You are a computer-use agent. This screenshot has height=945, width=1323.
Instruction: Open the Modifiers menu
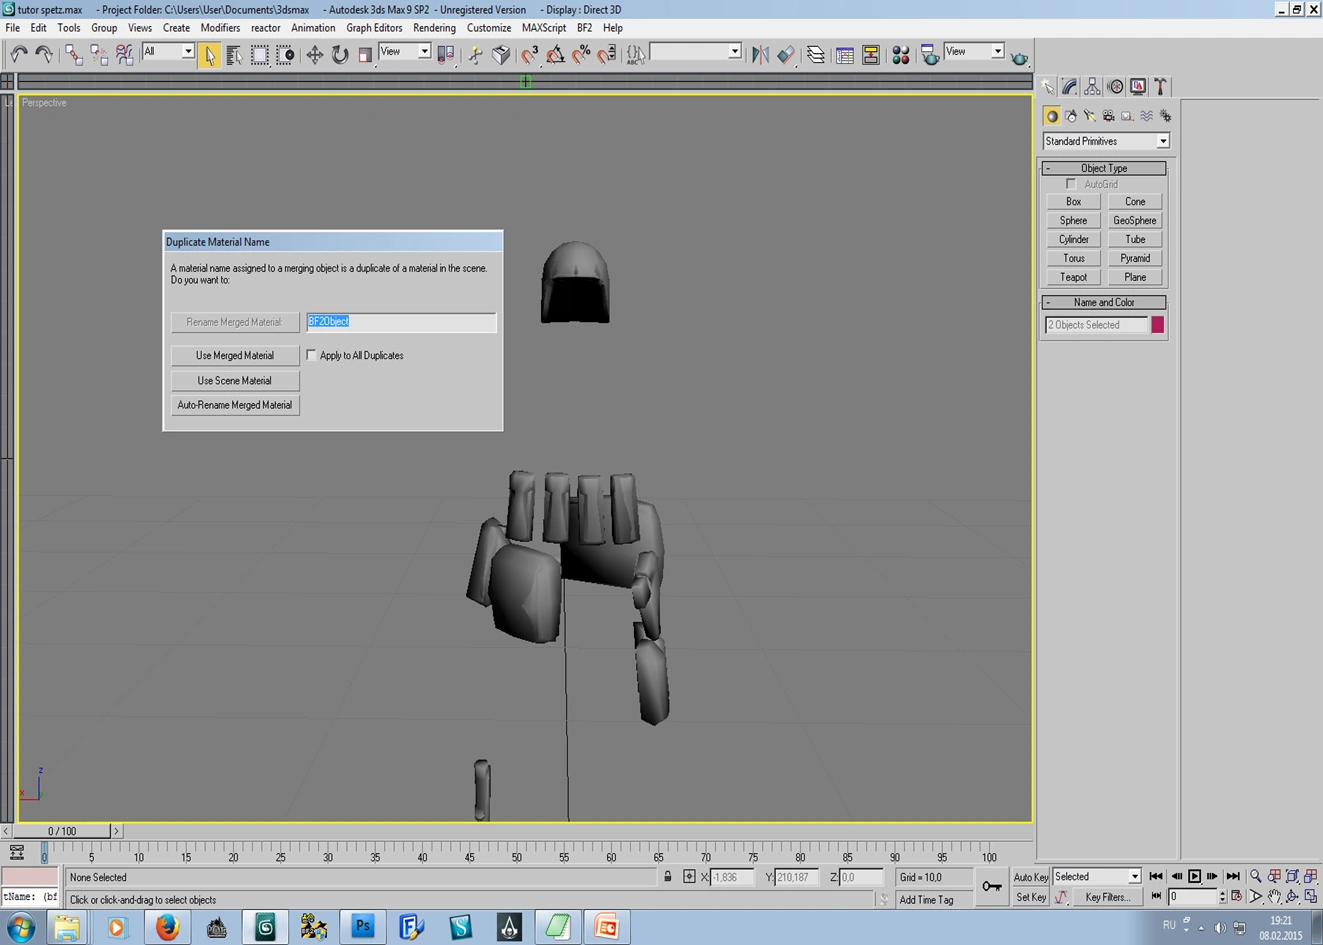click(220, 28)
